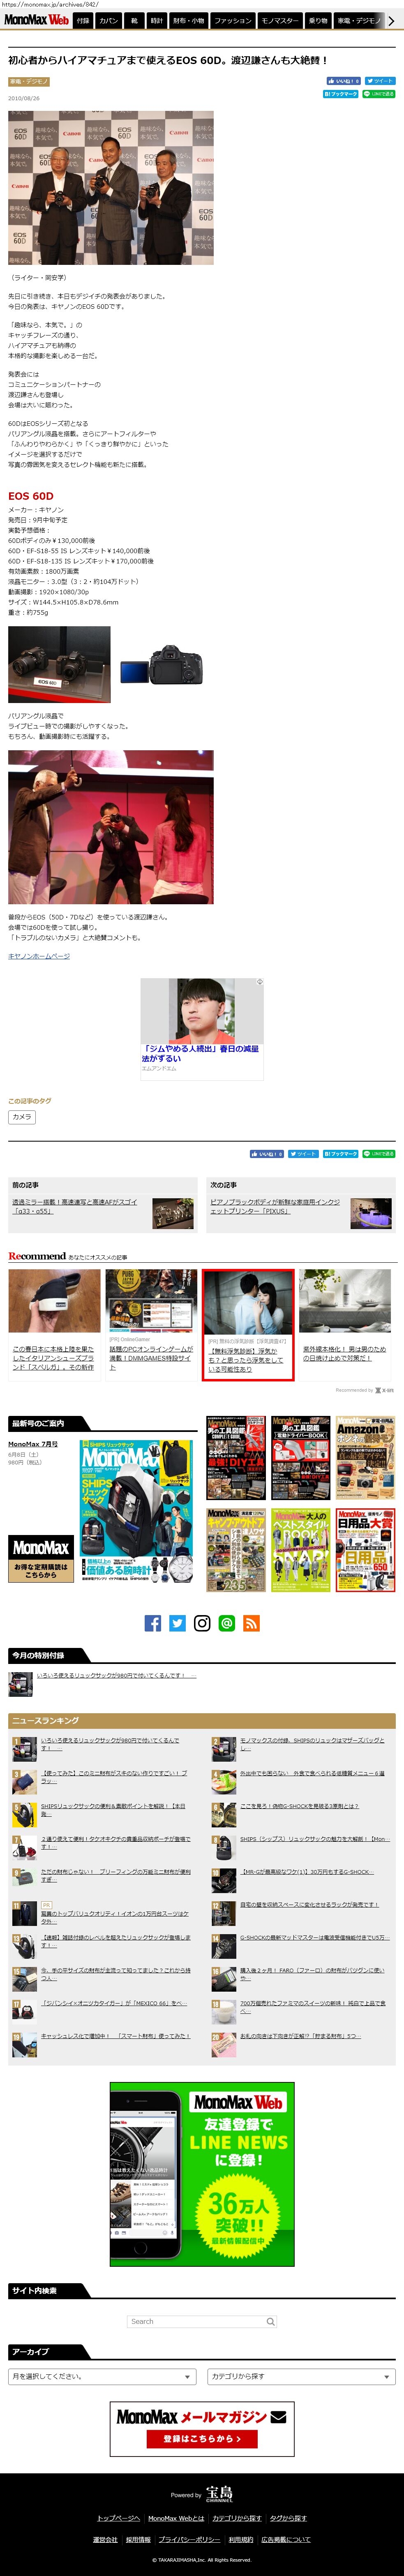404x2576 pixels.
Task: Open the キヤノンホームページ link
Action: tap(39, 956)
